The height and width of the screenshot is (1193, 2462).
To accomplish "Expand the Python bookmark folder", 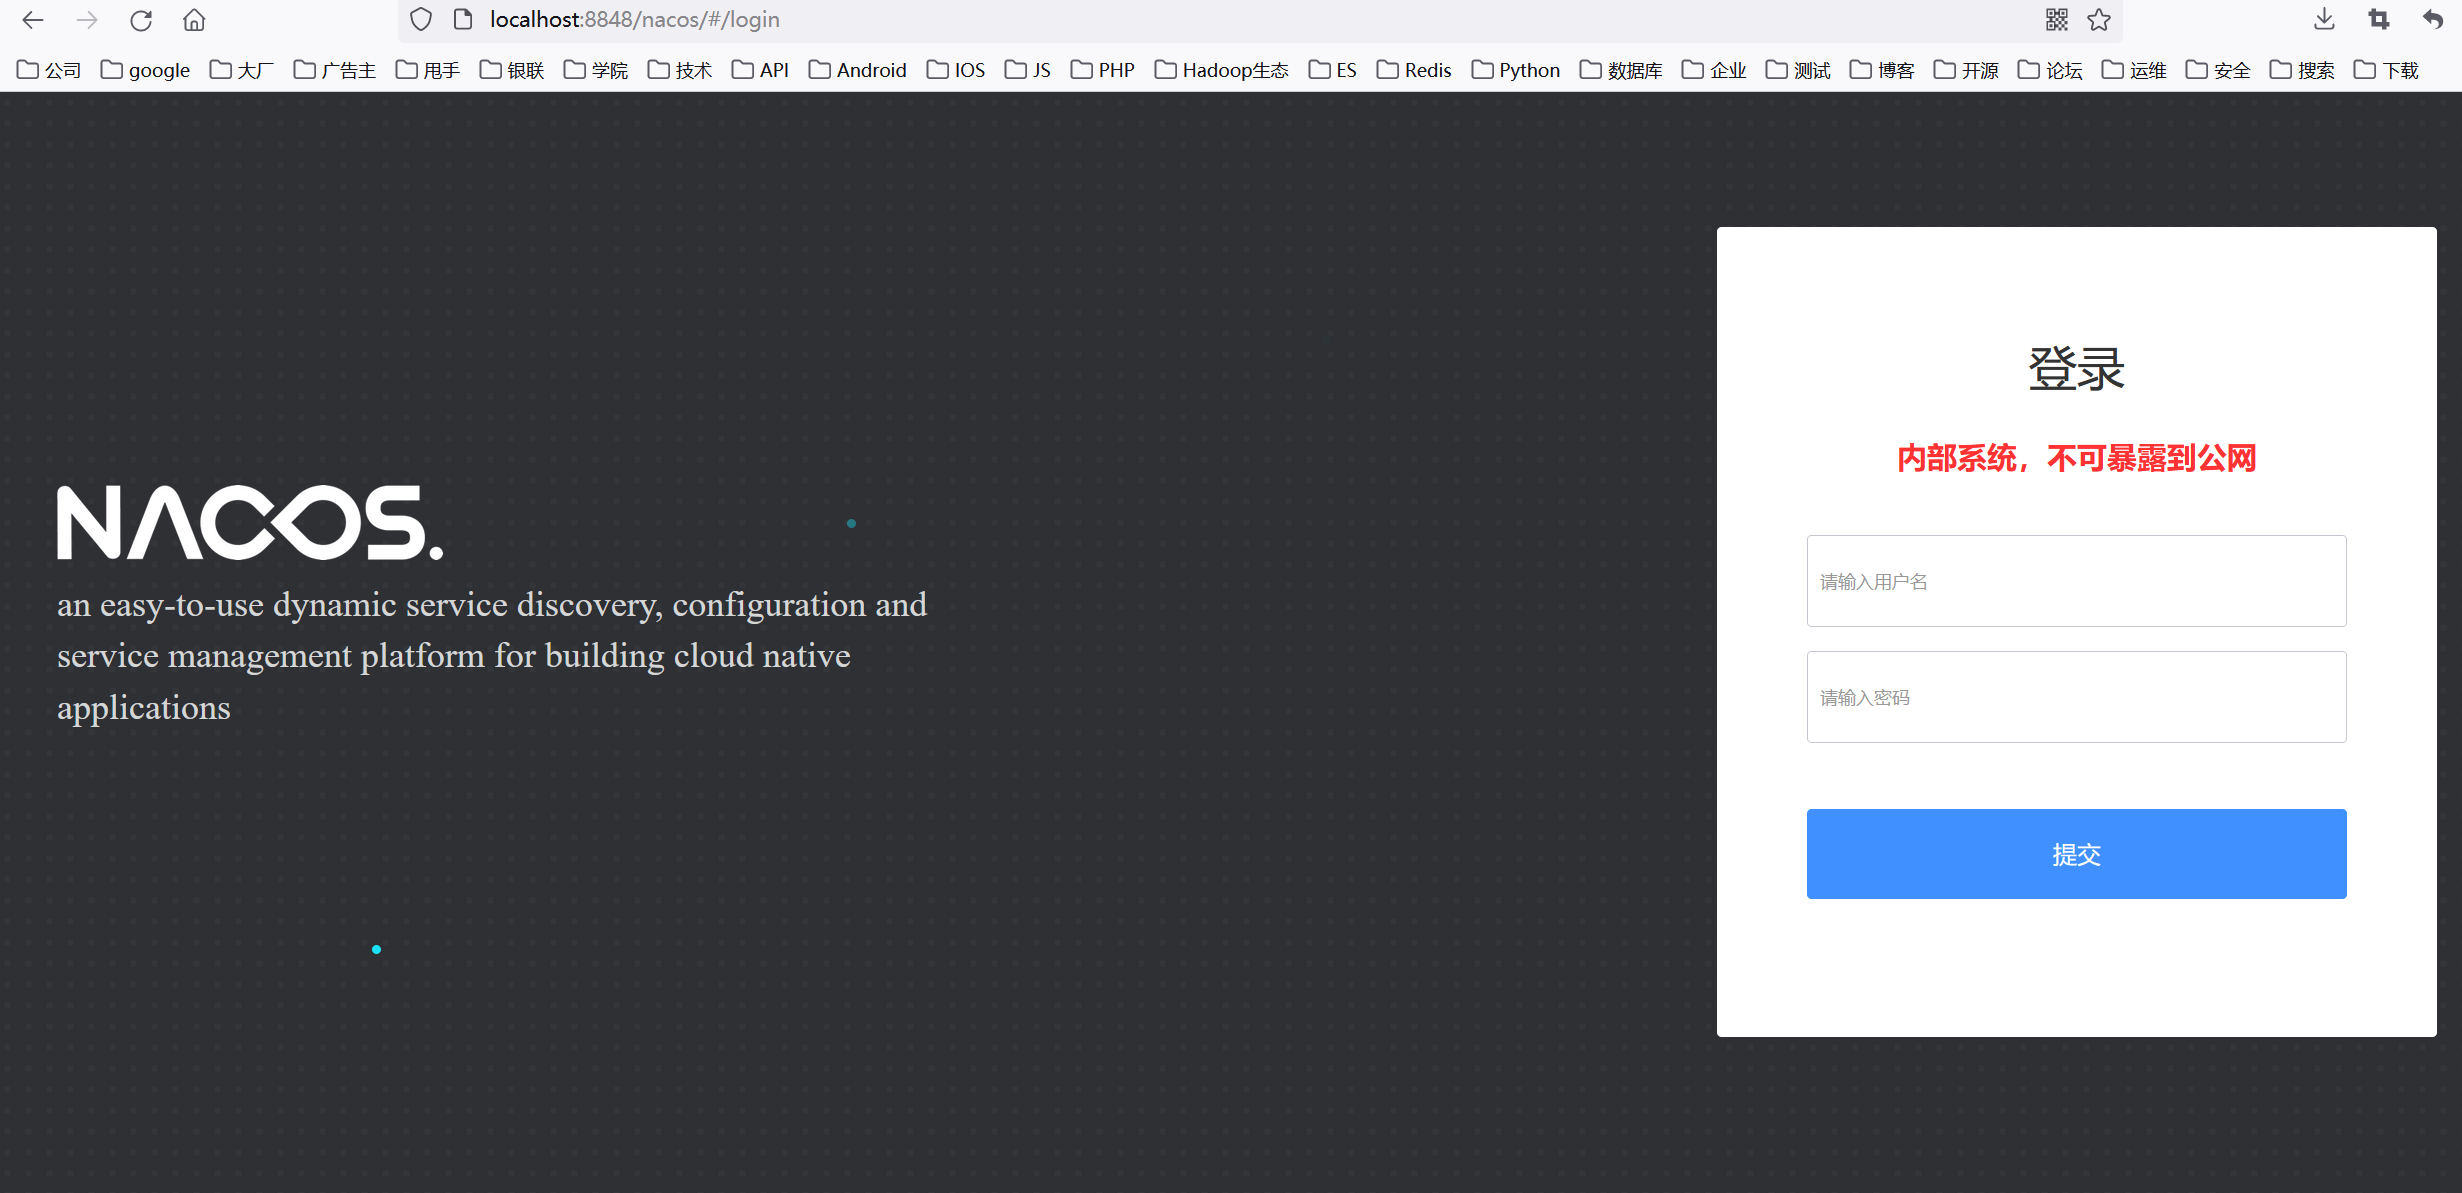I will click(1515, 70).
